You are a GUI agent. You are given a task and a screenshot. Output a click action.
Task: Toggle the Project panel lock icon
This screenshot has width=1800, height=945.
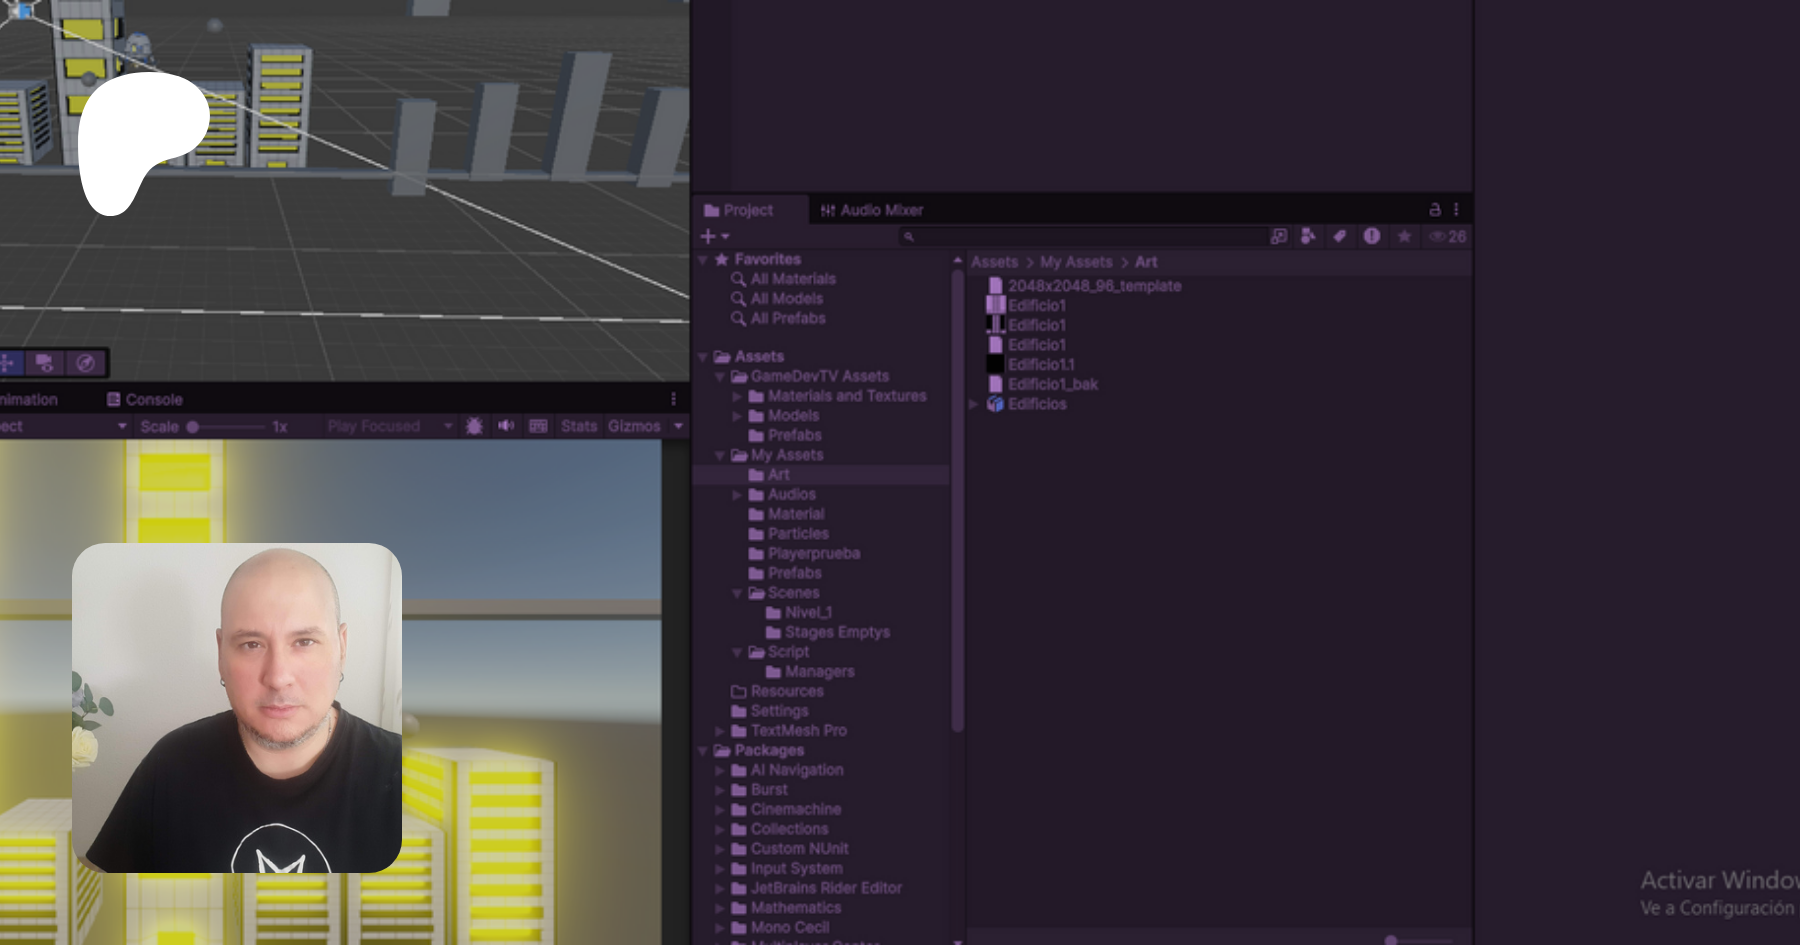pos(1435,210)
